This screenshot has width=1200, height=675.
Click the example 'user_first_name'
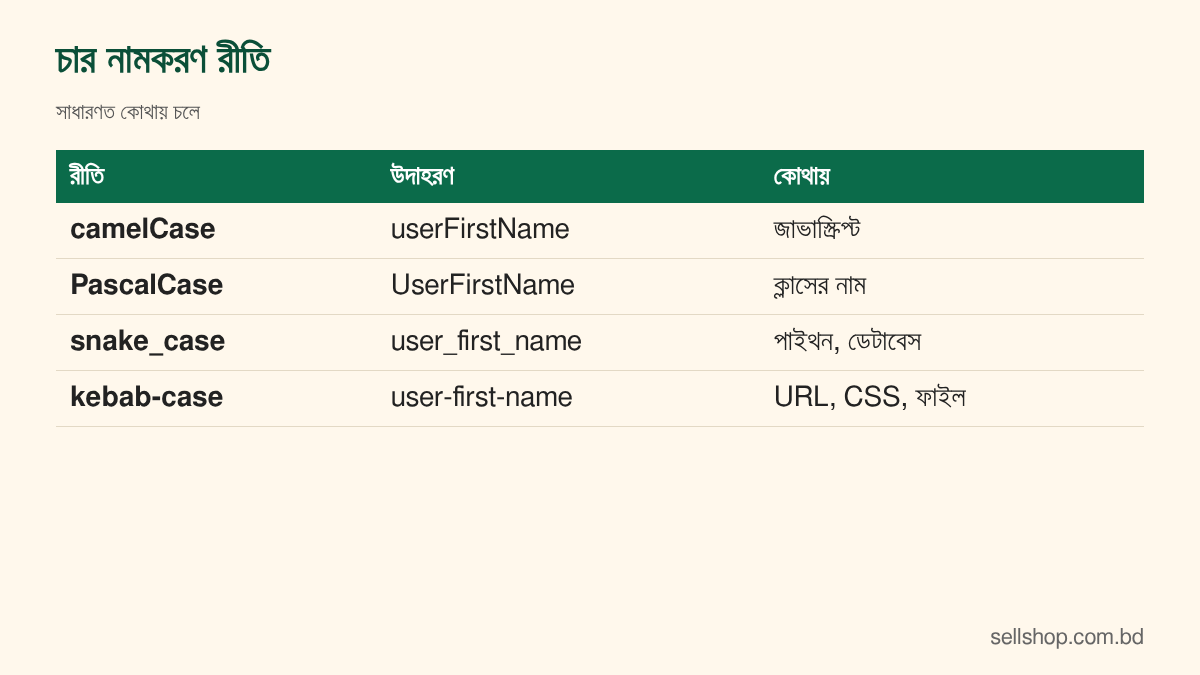(486, 341)
